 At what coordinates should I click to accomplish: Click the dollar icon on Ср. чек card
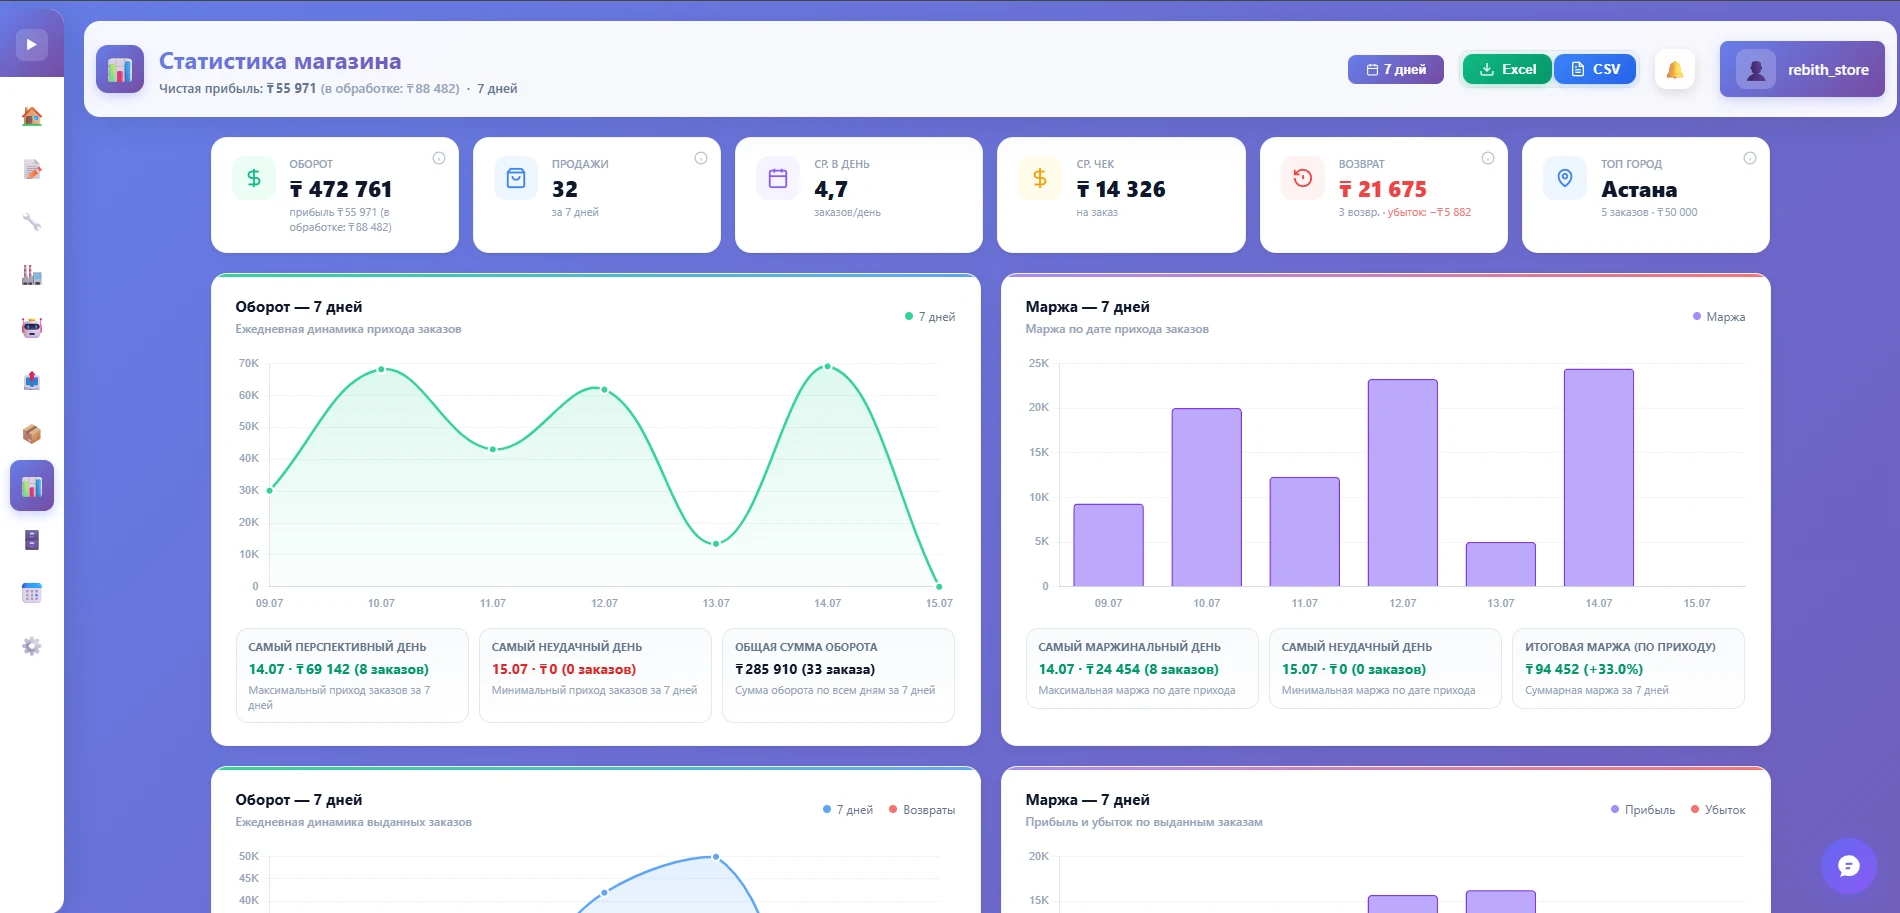click(1040, 178)
